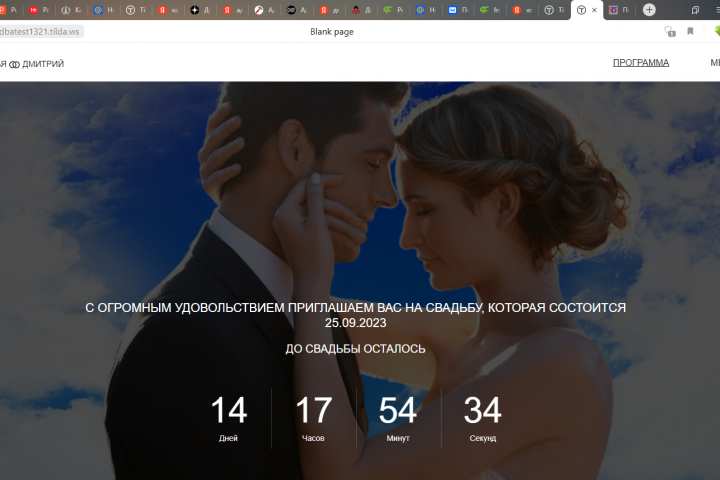This screenshot has height=480, width=720.
Task: Click the protection icon with badge 1
Action: [670, 32]
